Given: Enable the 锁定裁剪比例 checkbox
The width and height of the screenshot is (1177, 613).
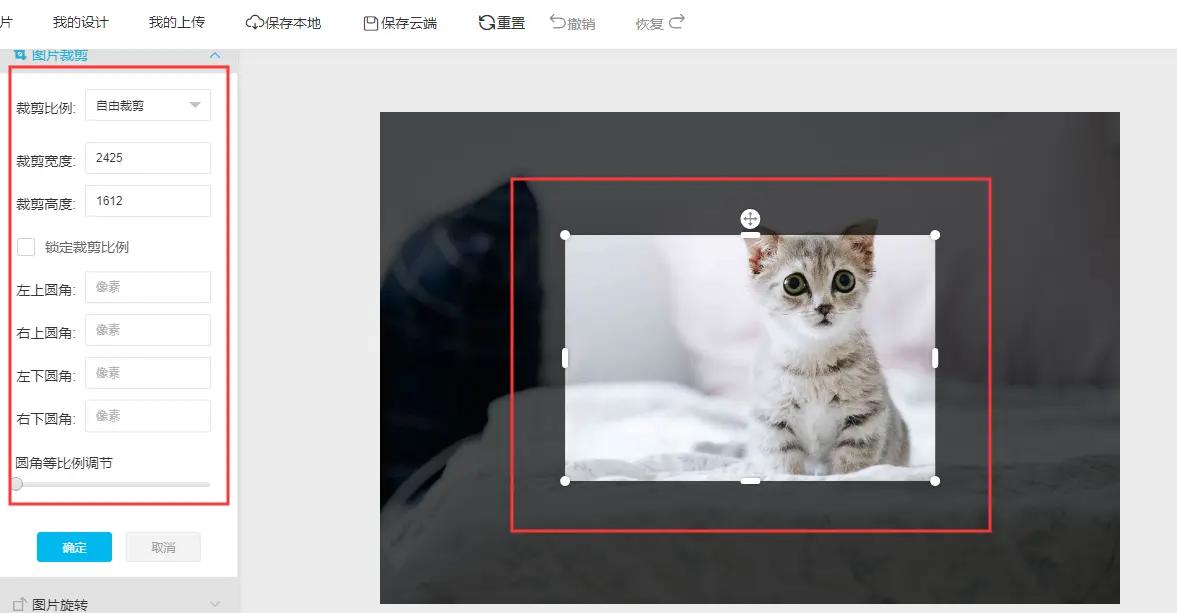Looking at the screenshot, I should coord(26,247).
